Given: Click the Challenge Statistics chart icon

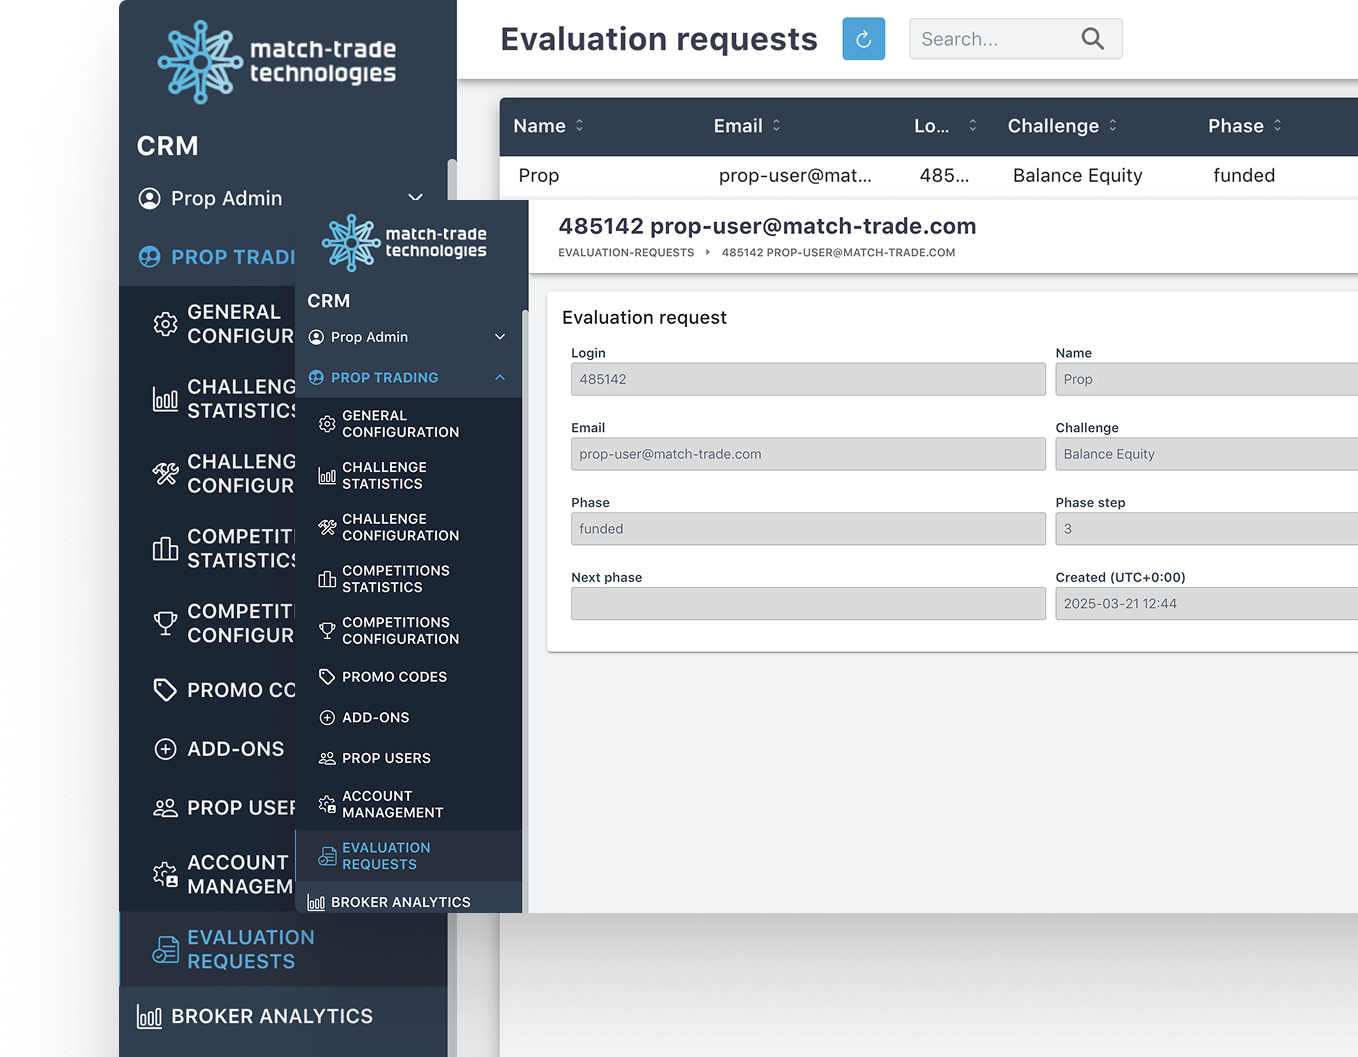Looking at the screenshot, I should (327, 476).
